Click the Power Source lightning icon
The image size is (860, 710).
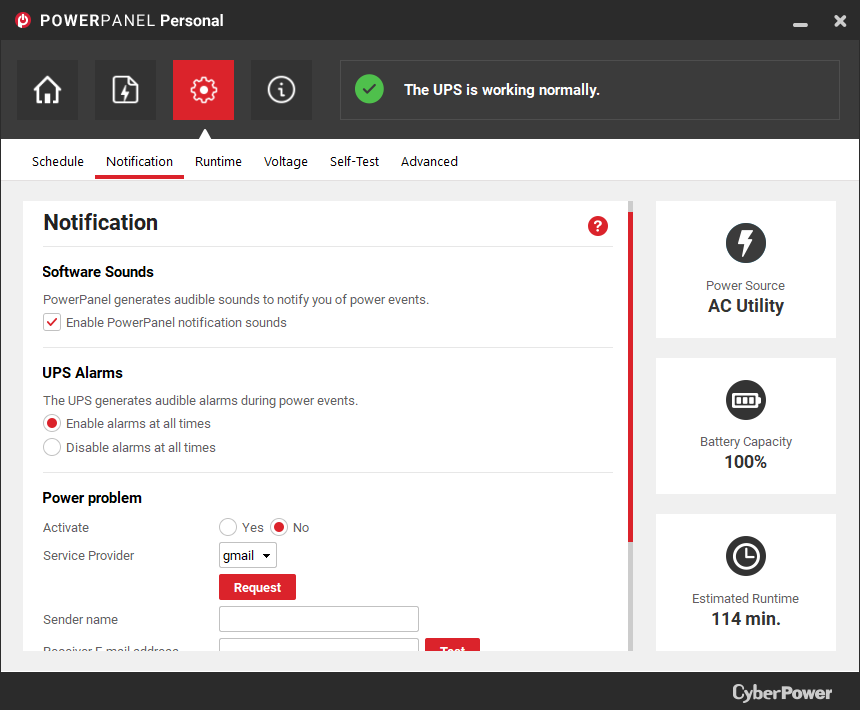pos(745,243)
